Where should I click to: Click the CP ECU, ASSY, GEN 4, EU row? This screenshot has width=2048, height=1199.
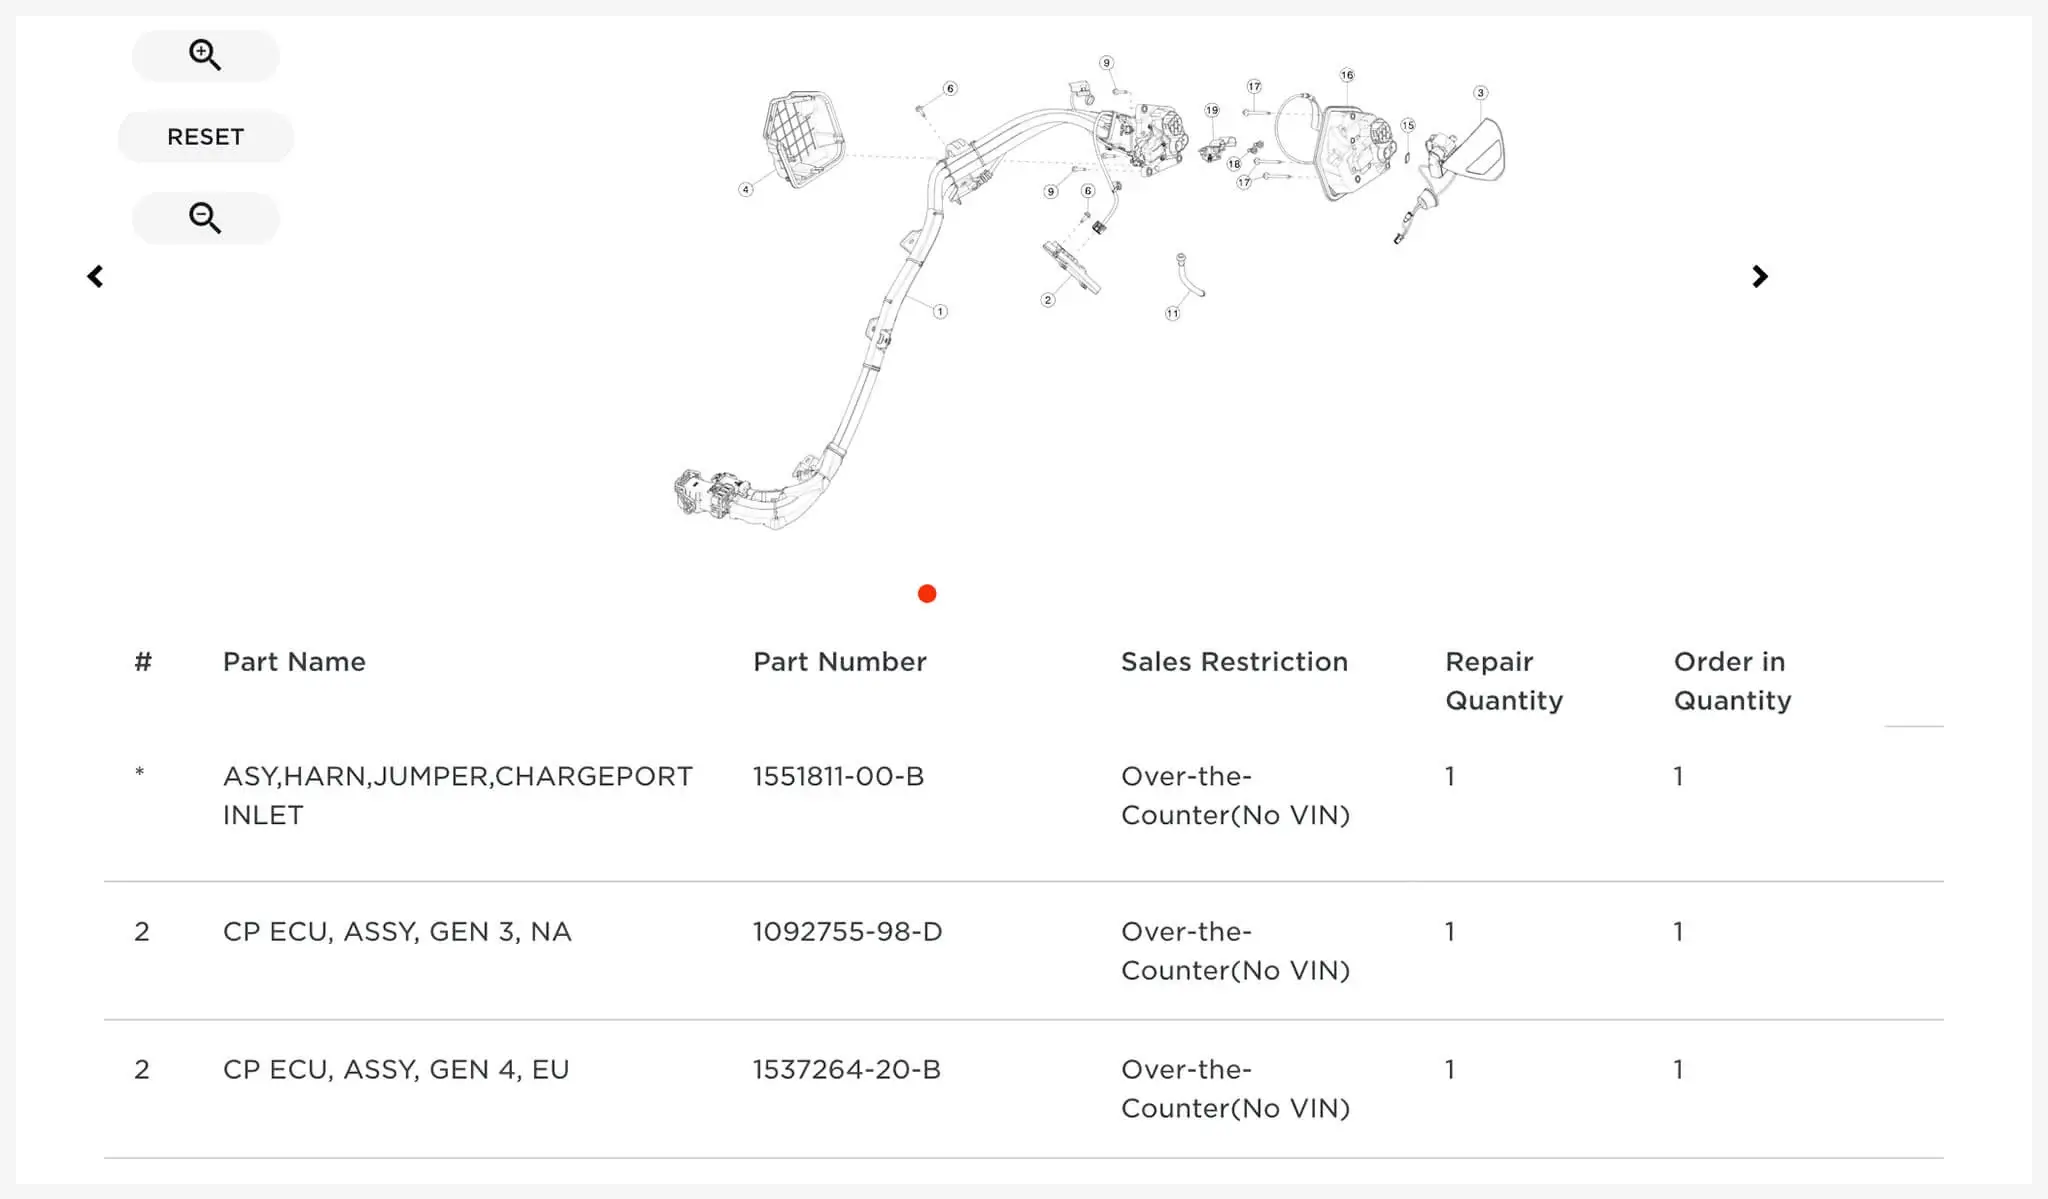pos(1024,1089)
